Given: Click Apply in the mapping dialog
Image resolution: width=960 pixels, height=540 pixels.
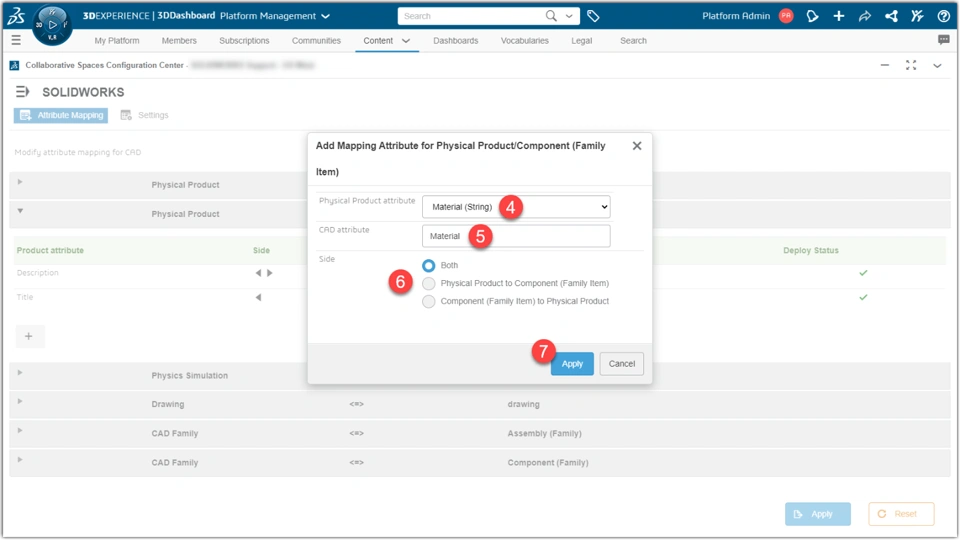Looking at the screenshot, I should (x=572, y=364).
